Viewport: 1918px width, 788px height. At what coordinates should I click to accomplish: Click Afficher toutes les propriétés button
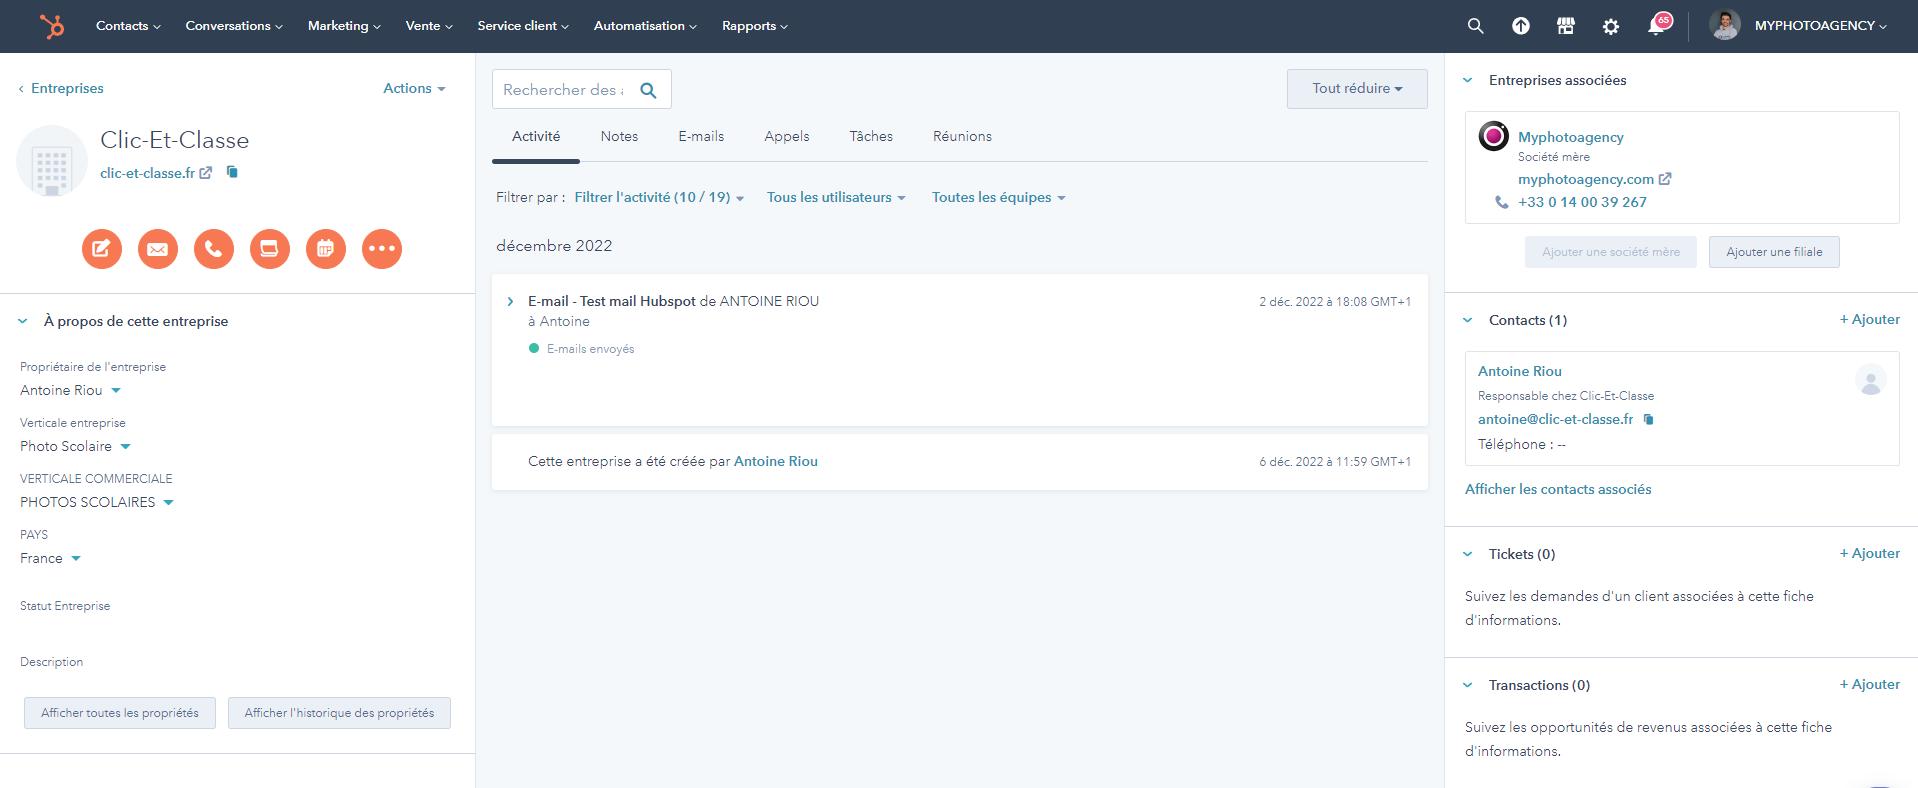[120, 713]
